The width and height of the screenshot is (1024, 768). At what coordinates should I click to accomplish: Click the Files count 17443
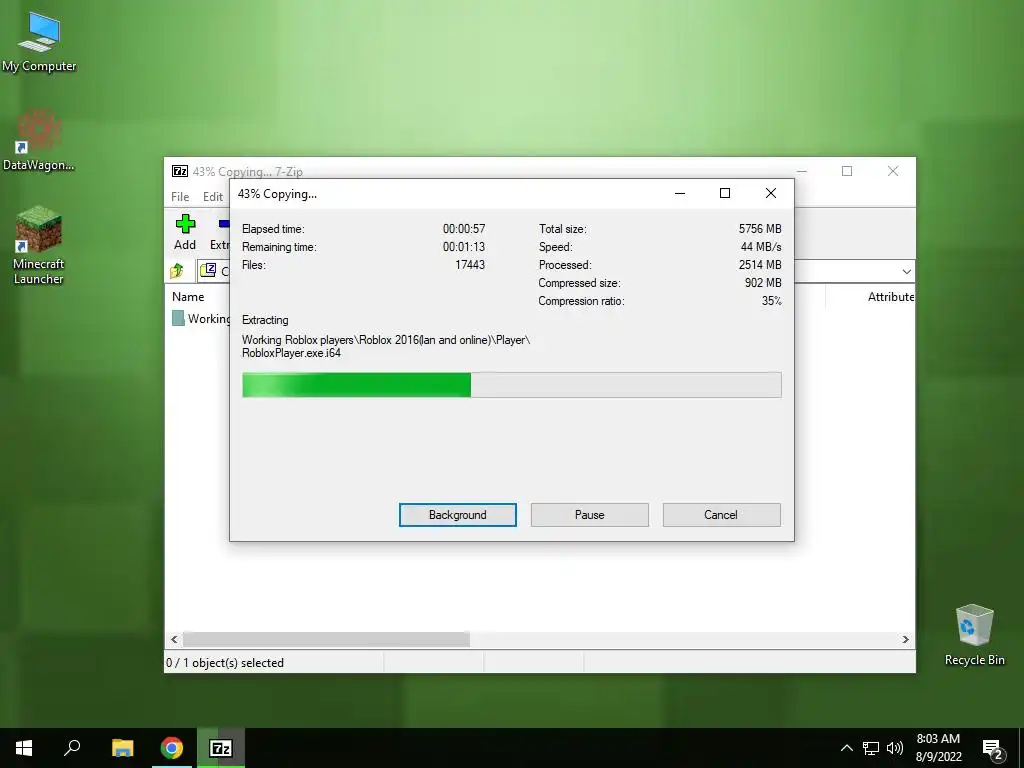pos(470,264)
